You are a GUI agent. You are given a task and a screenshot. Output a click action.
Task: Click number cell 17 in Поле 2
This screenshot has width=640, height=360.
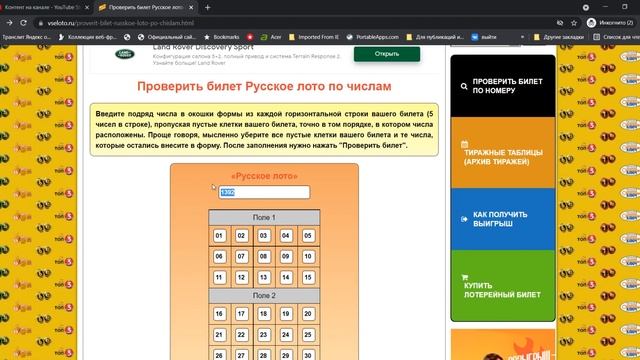pyautogui.click(x=241, y=313)
